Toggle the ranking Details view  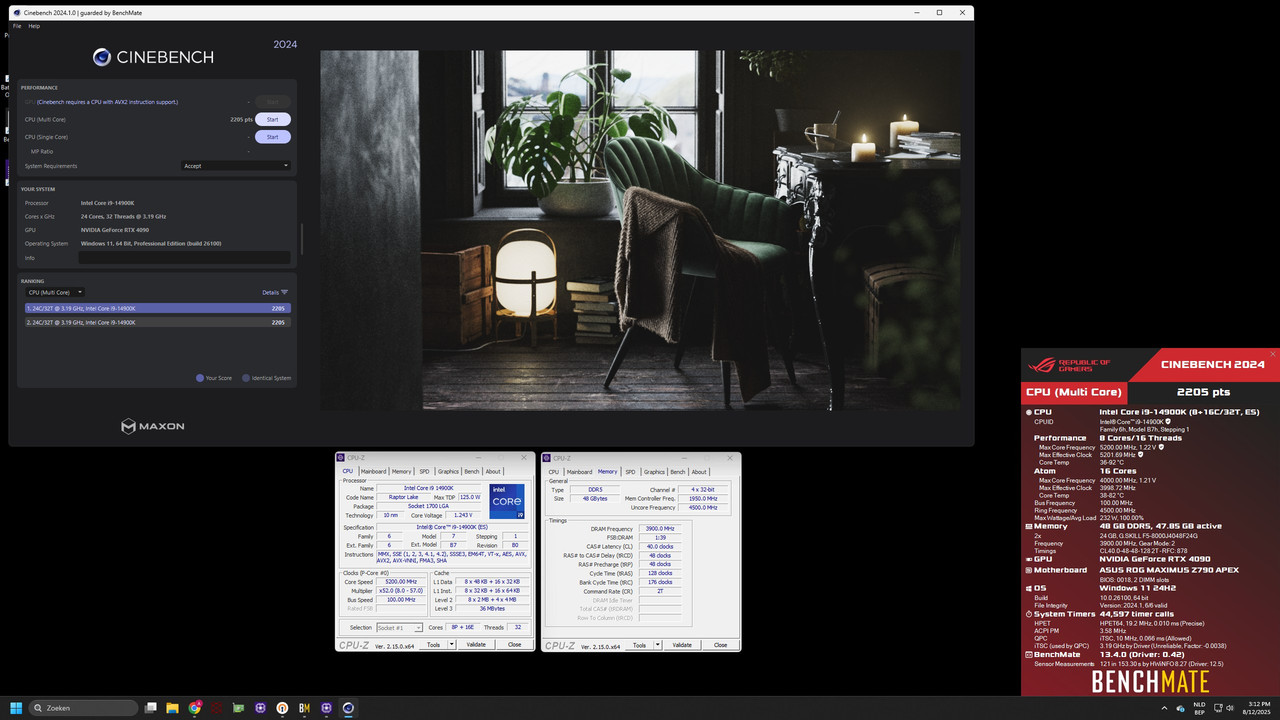275,292
